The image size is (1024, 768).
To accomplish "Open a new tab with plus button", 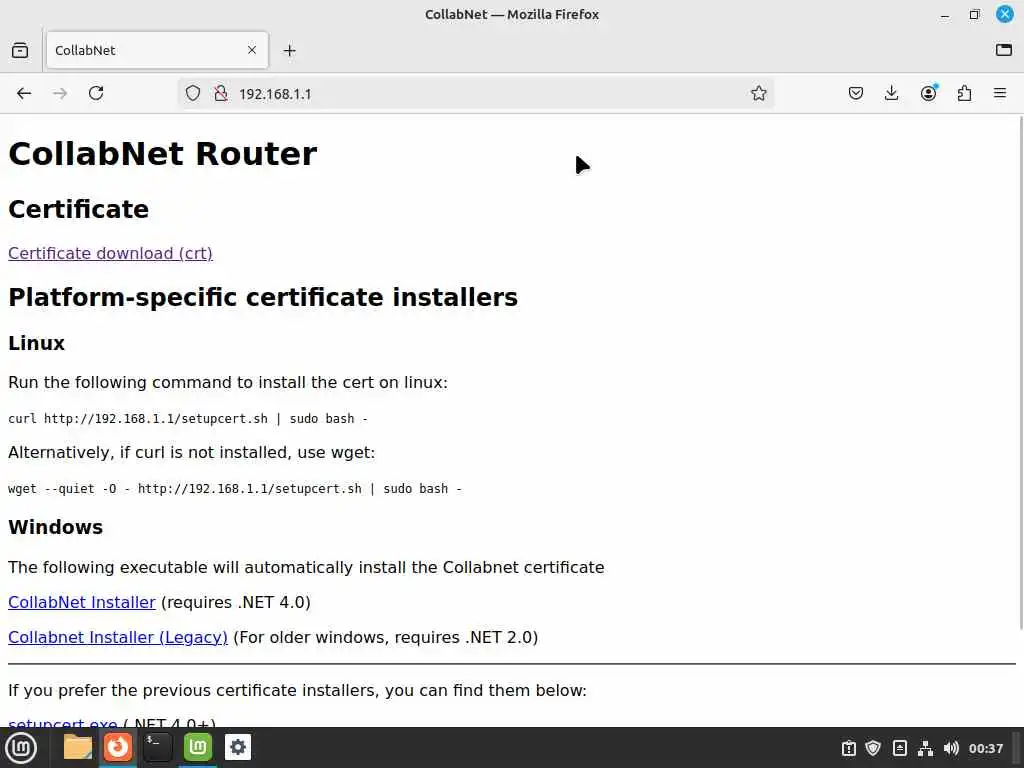I will click(289, 50).
